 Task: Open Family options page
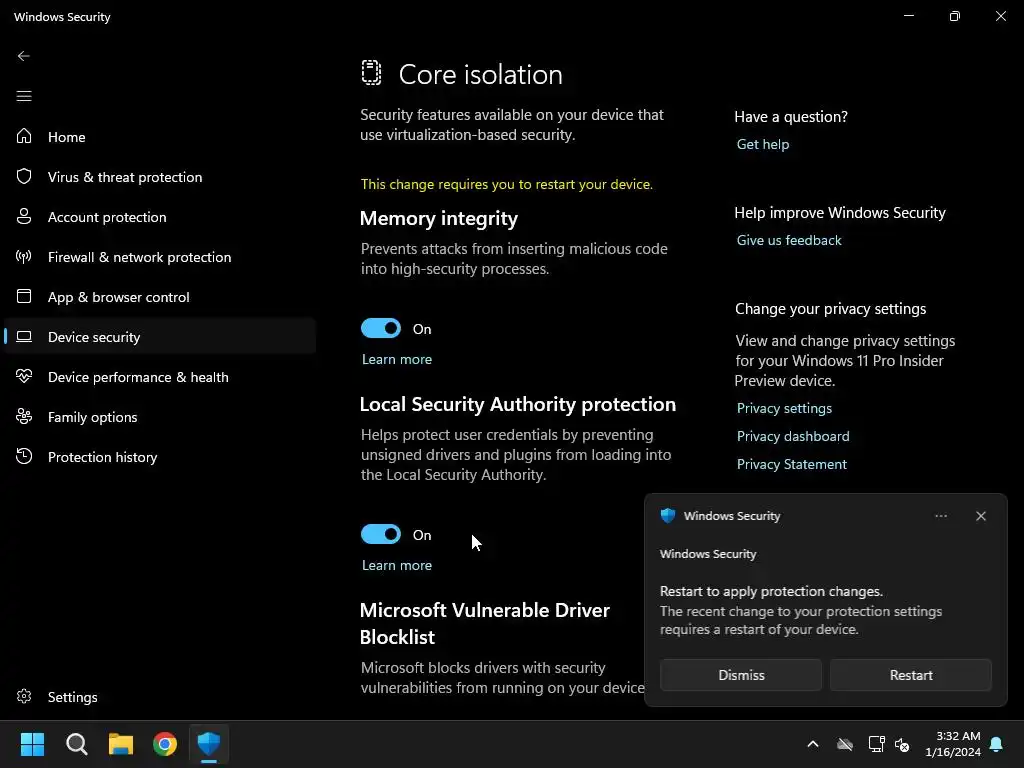[x=92, y=417]
